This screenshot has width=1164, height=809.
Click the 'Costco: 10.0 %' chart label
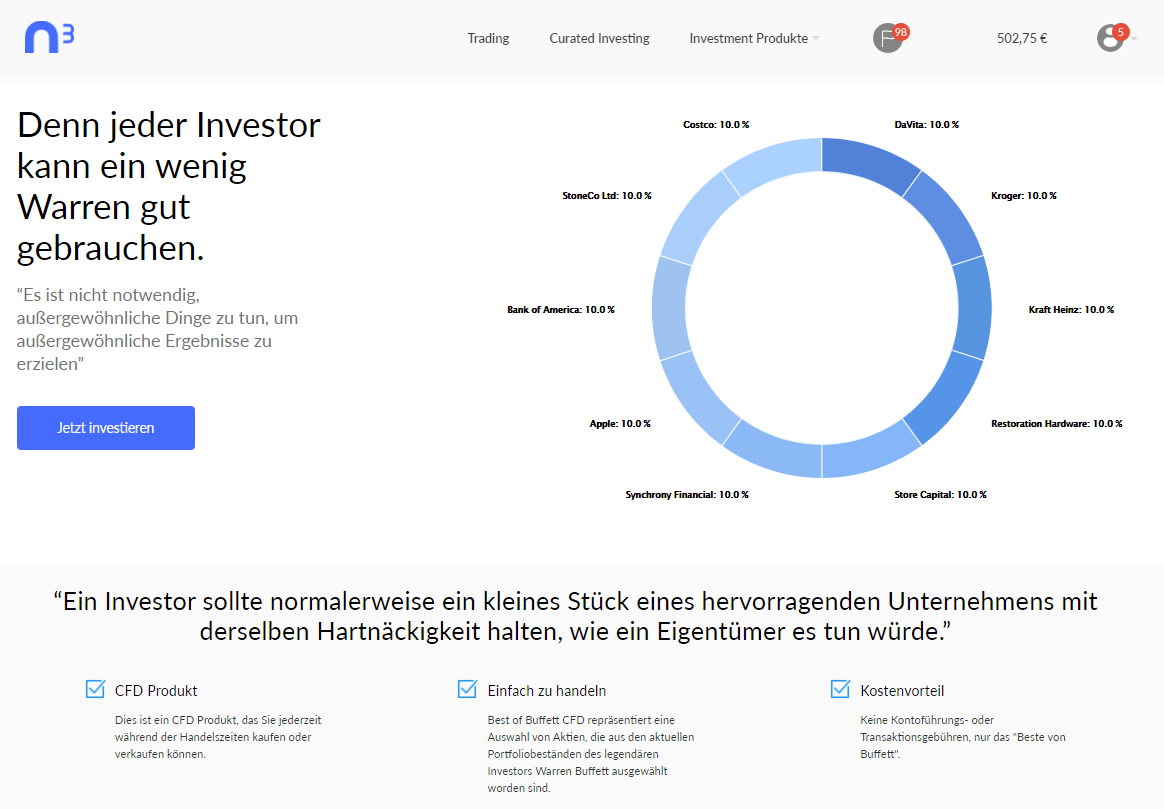click(716, 125)
